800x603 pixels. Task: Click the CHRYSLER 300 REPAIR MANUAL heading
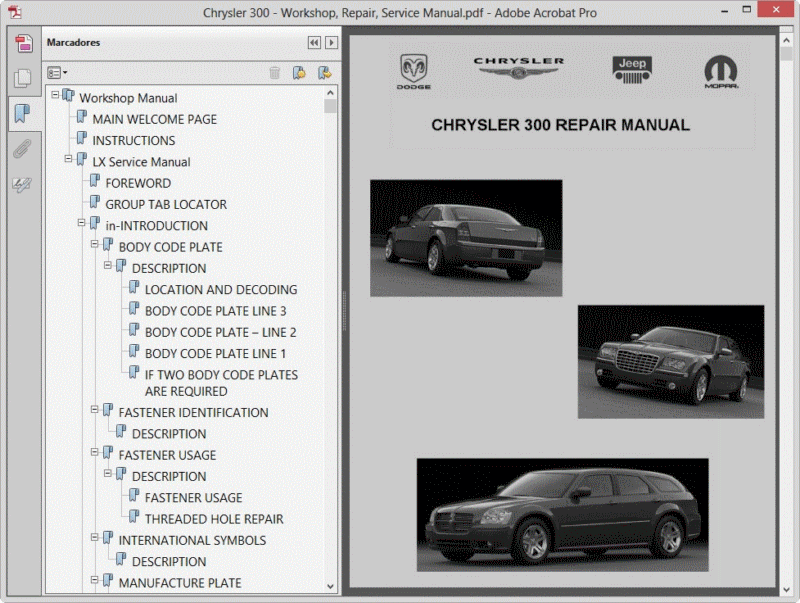(x=560, y=125)
